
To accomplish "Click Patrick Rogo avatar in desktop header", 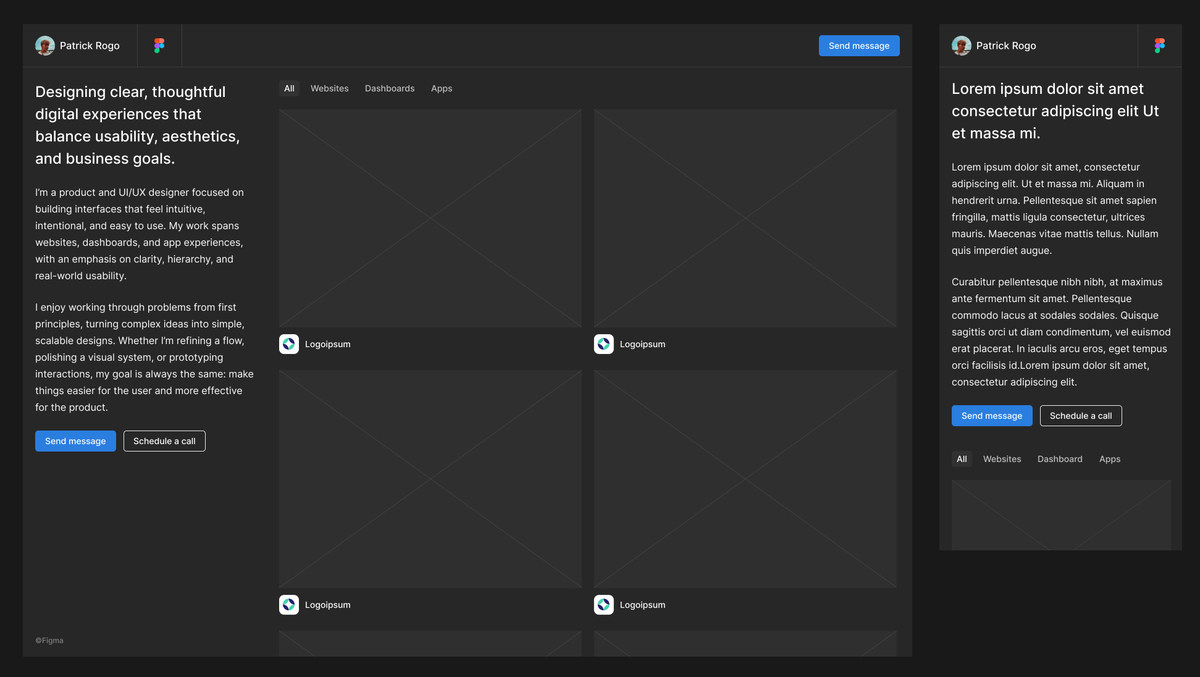I will 45,46.
